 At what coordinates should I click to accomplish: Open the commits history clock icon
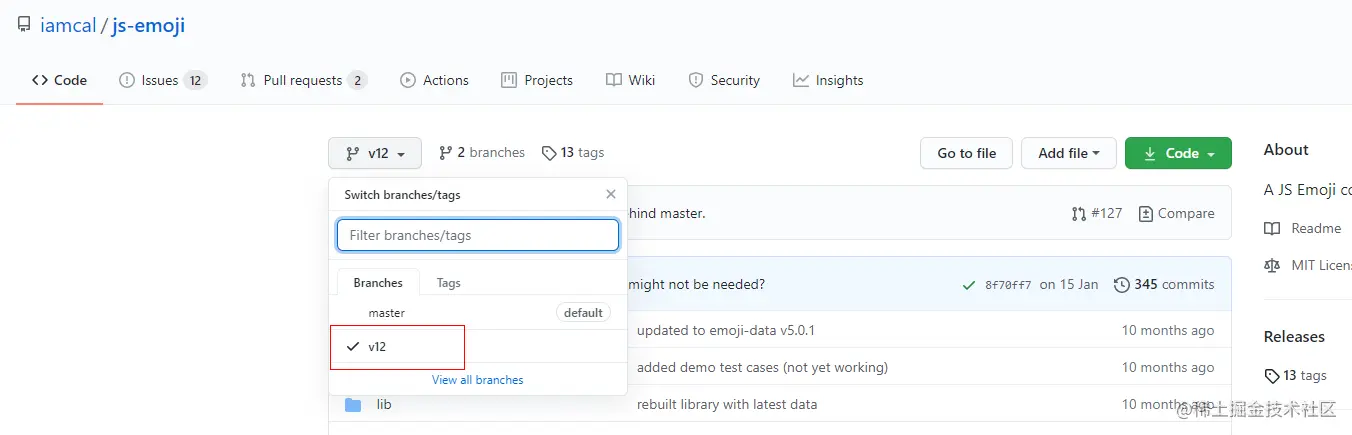point(1122,285)
